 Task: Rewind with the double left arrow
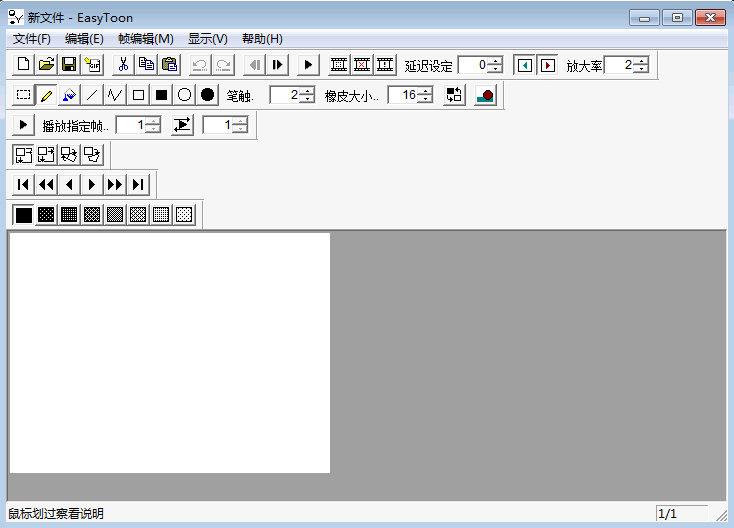coord(46,184)
